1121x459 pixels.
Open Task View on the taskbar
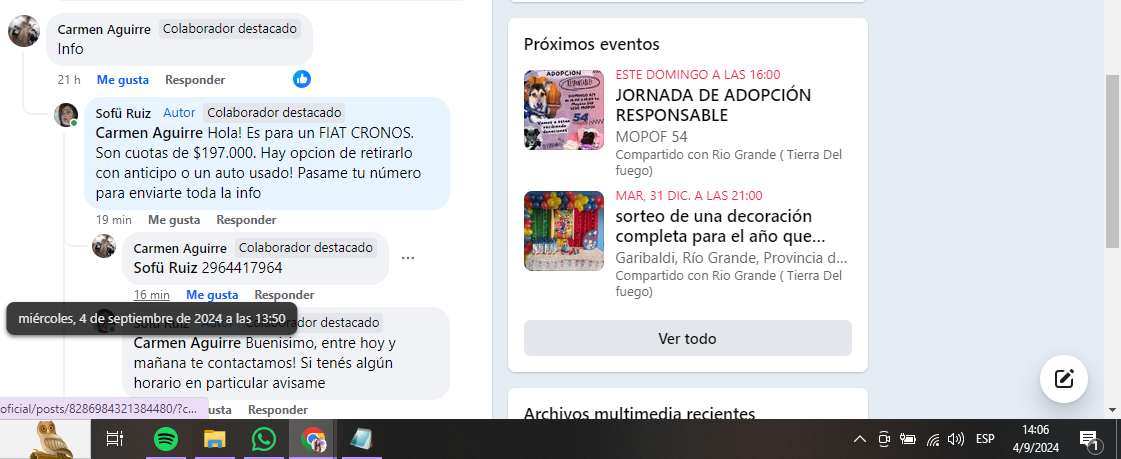click(115, 439)
